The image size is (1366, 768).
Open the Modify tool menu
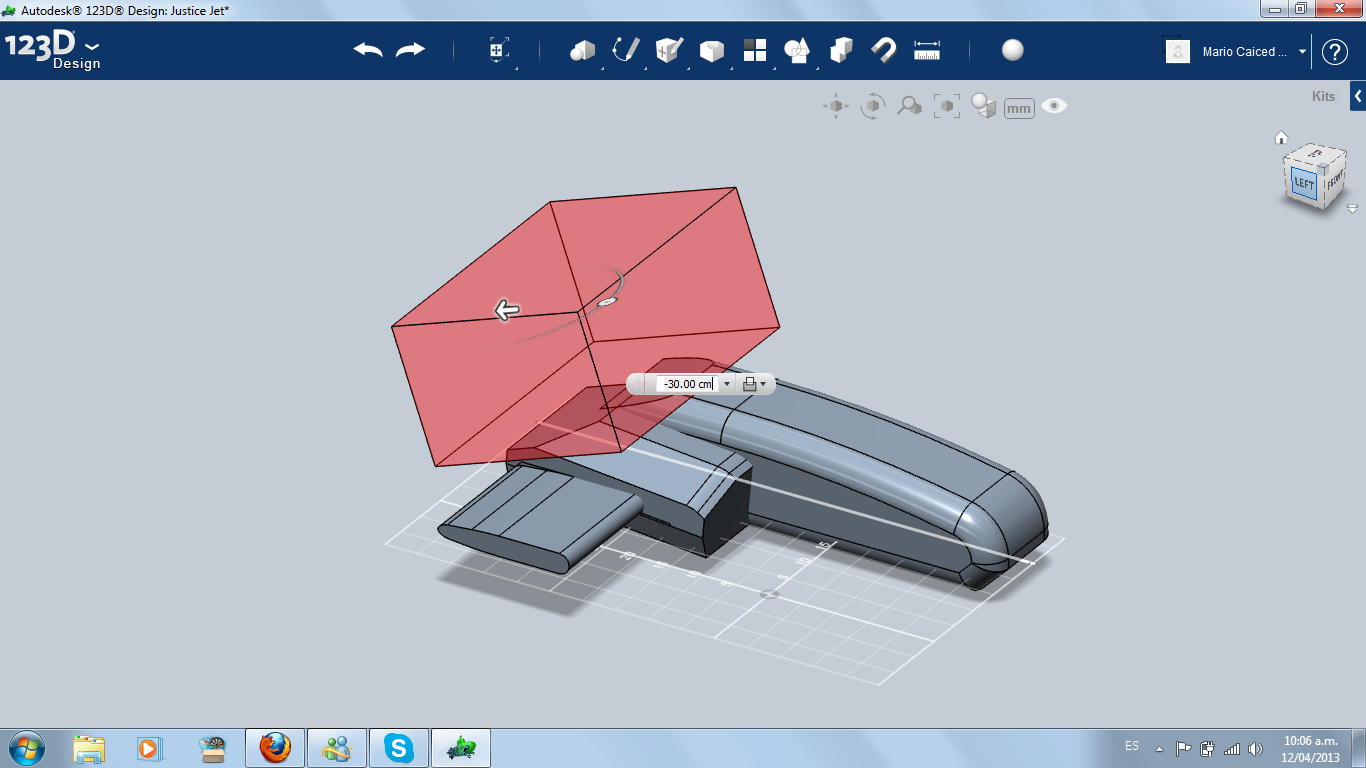[x=711, y=50]
